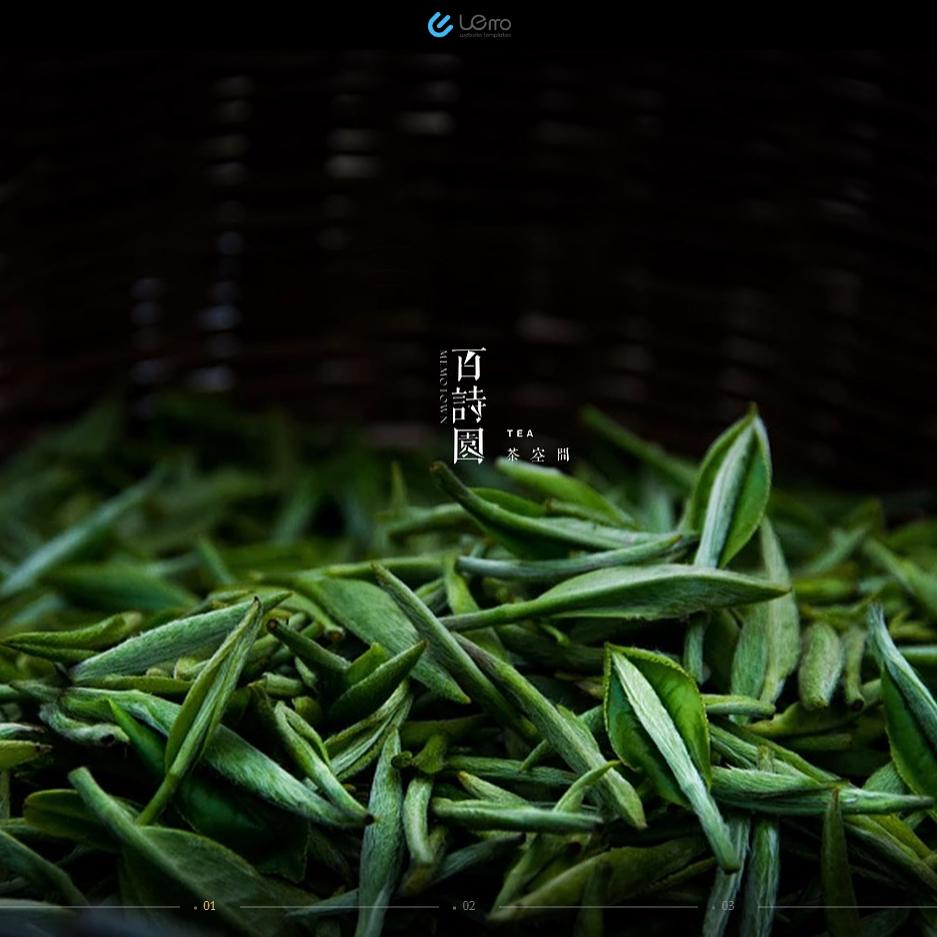
Task: Click the 'website templates' tagline under Uemo
Action: pyautogui.click(x=485, y=35)
